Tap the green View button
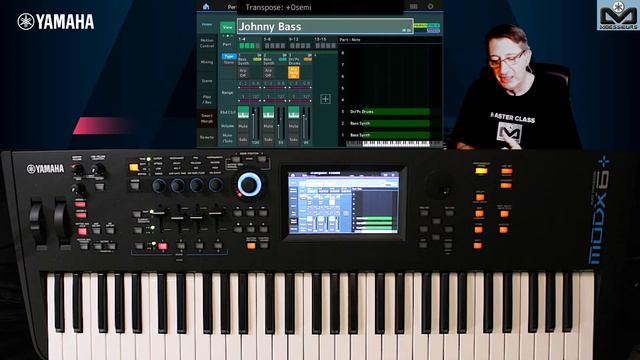This screenshot has width=640, height=360. click(227, 27)
